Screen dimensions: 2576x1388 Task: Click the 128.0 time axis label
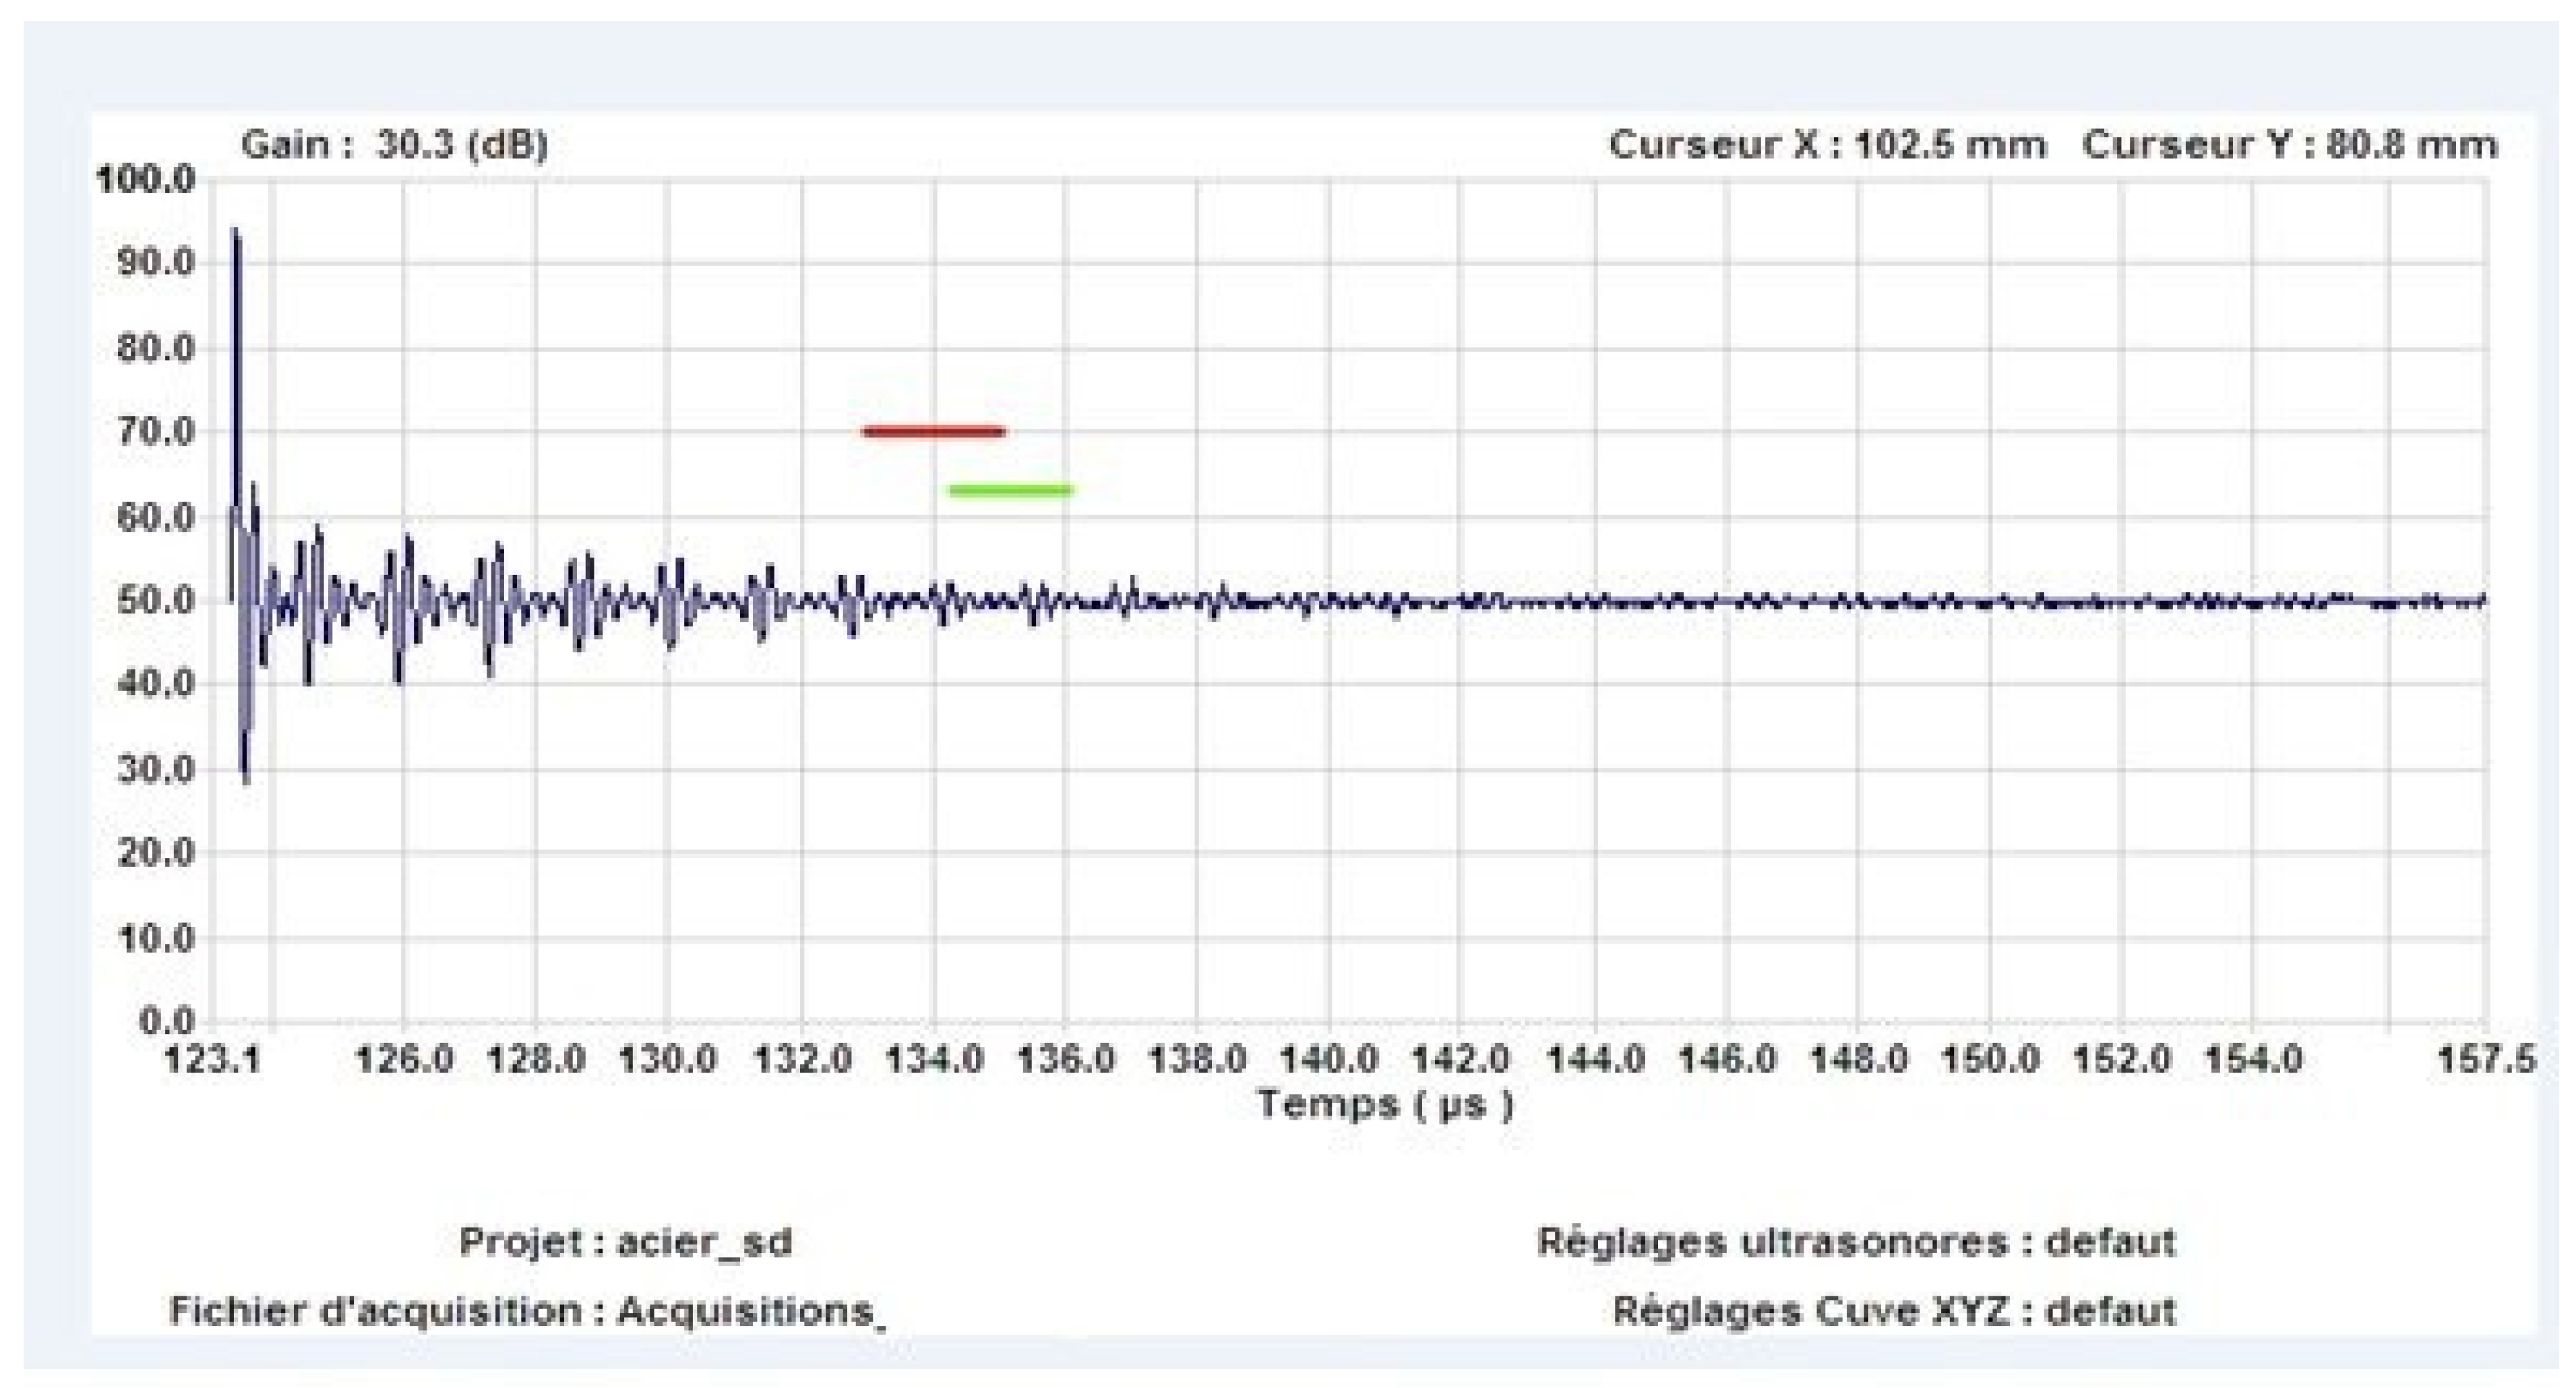click(536, 1059)
